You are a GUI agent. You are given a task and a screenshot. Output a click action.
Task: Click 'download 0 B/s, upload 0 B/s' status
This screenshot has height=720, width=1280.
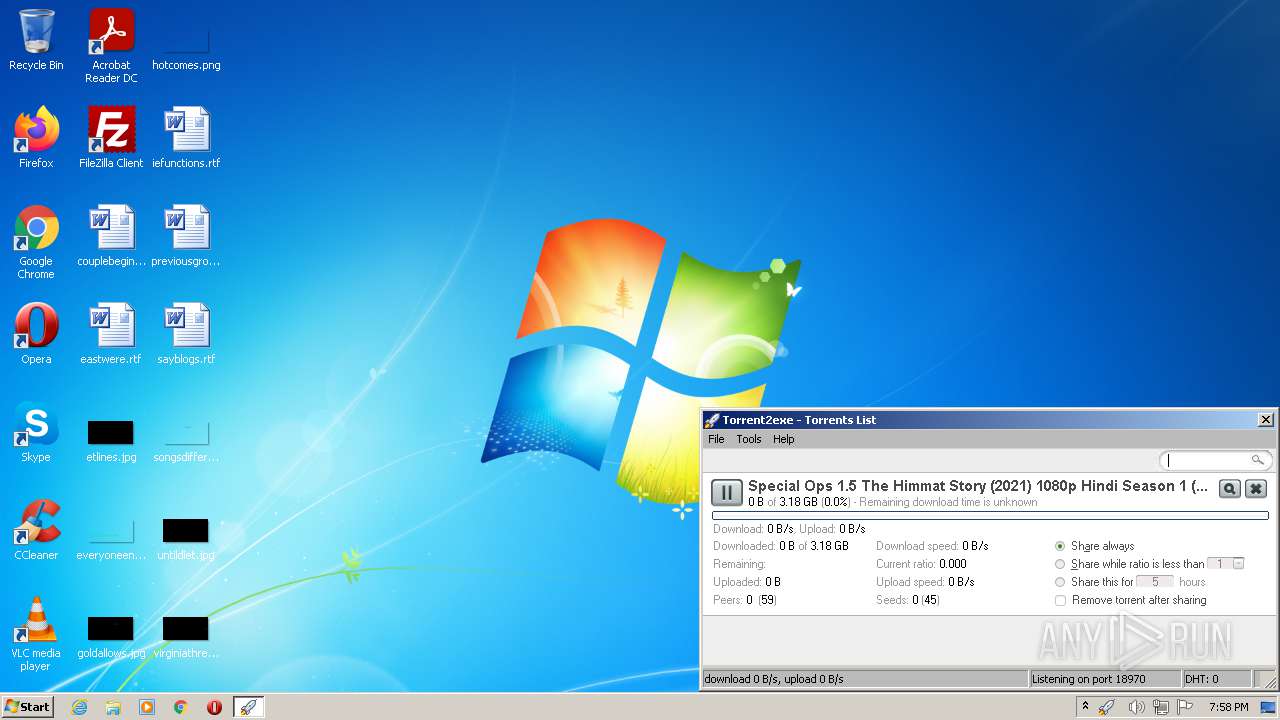774,679
